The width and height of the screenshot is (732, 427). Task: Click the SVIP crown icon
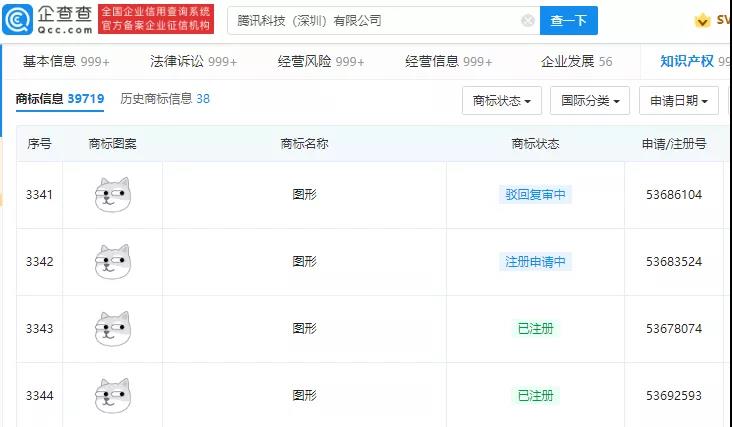[702, 20]
